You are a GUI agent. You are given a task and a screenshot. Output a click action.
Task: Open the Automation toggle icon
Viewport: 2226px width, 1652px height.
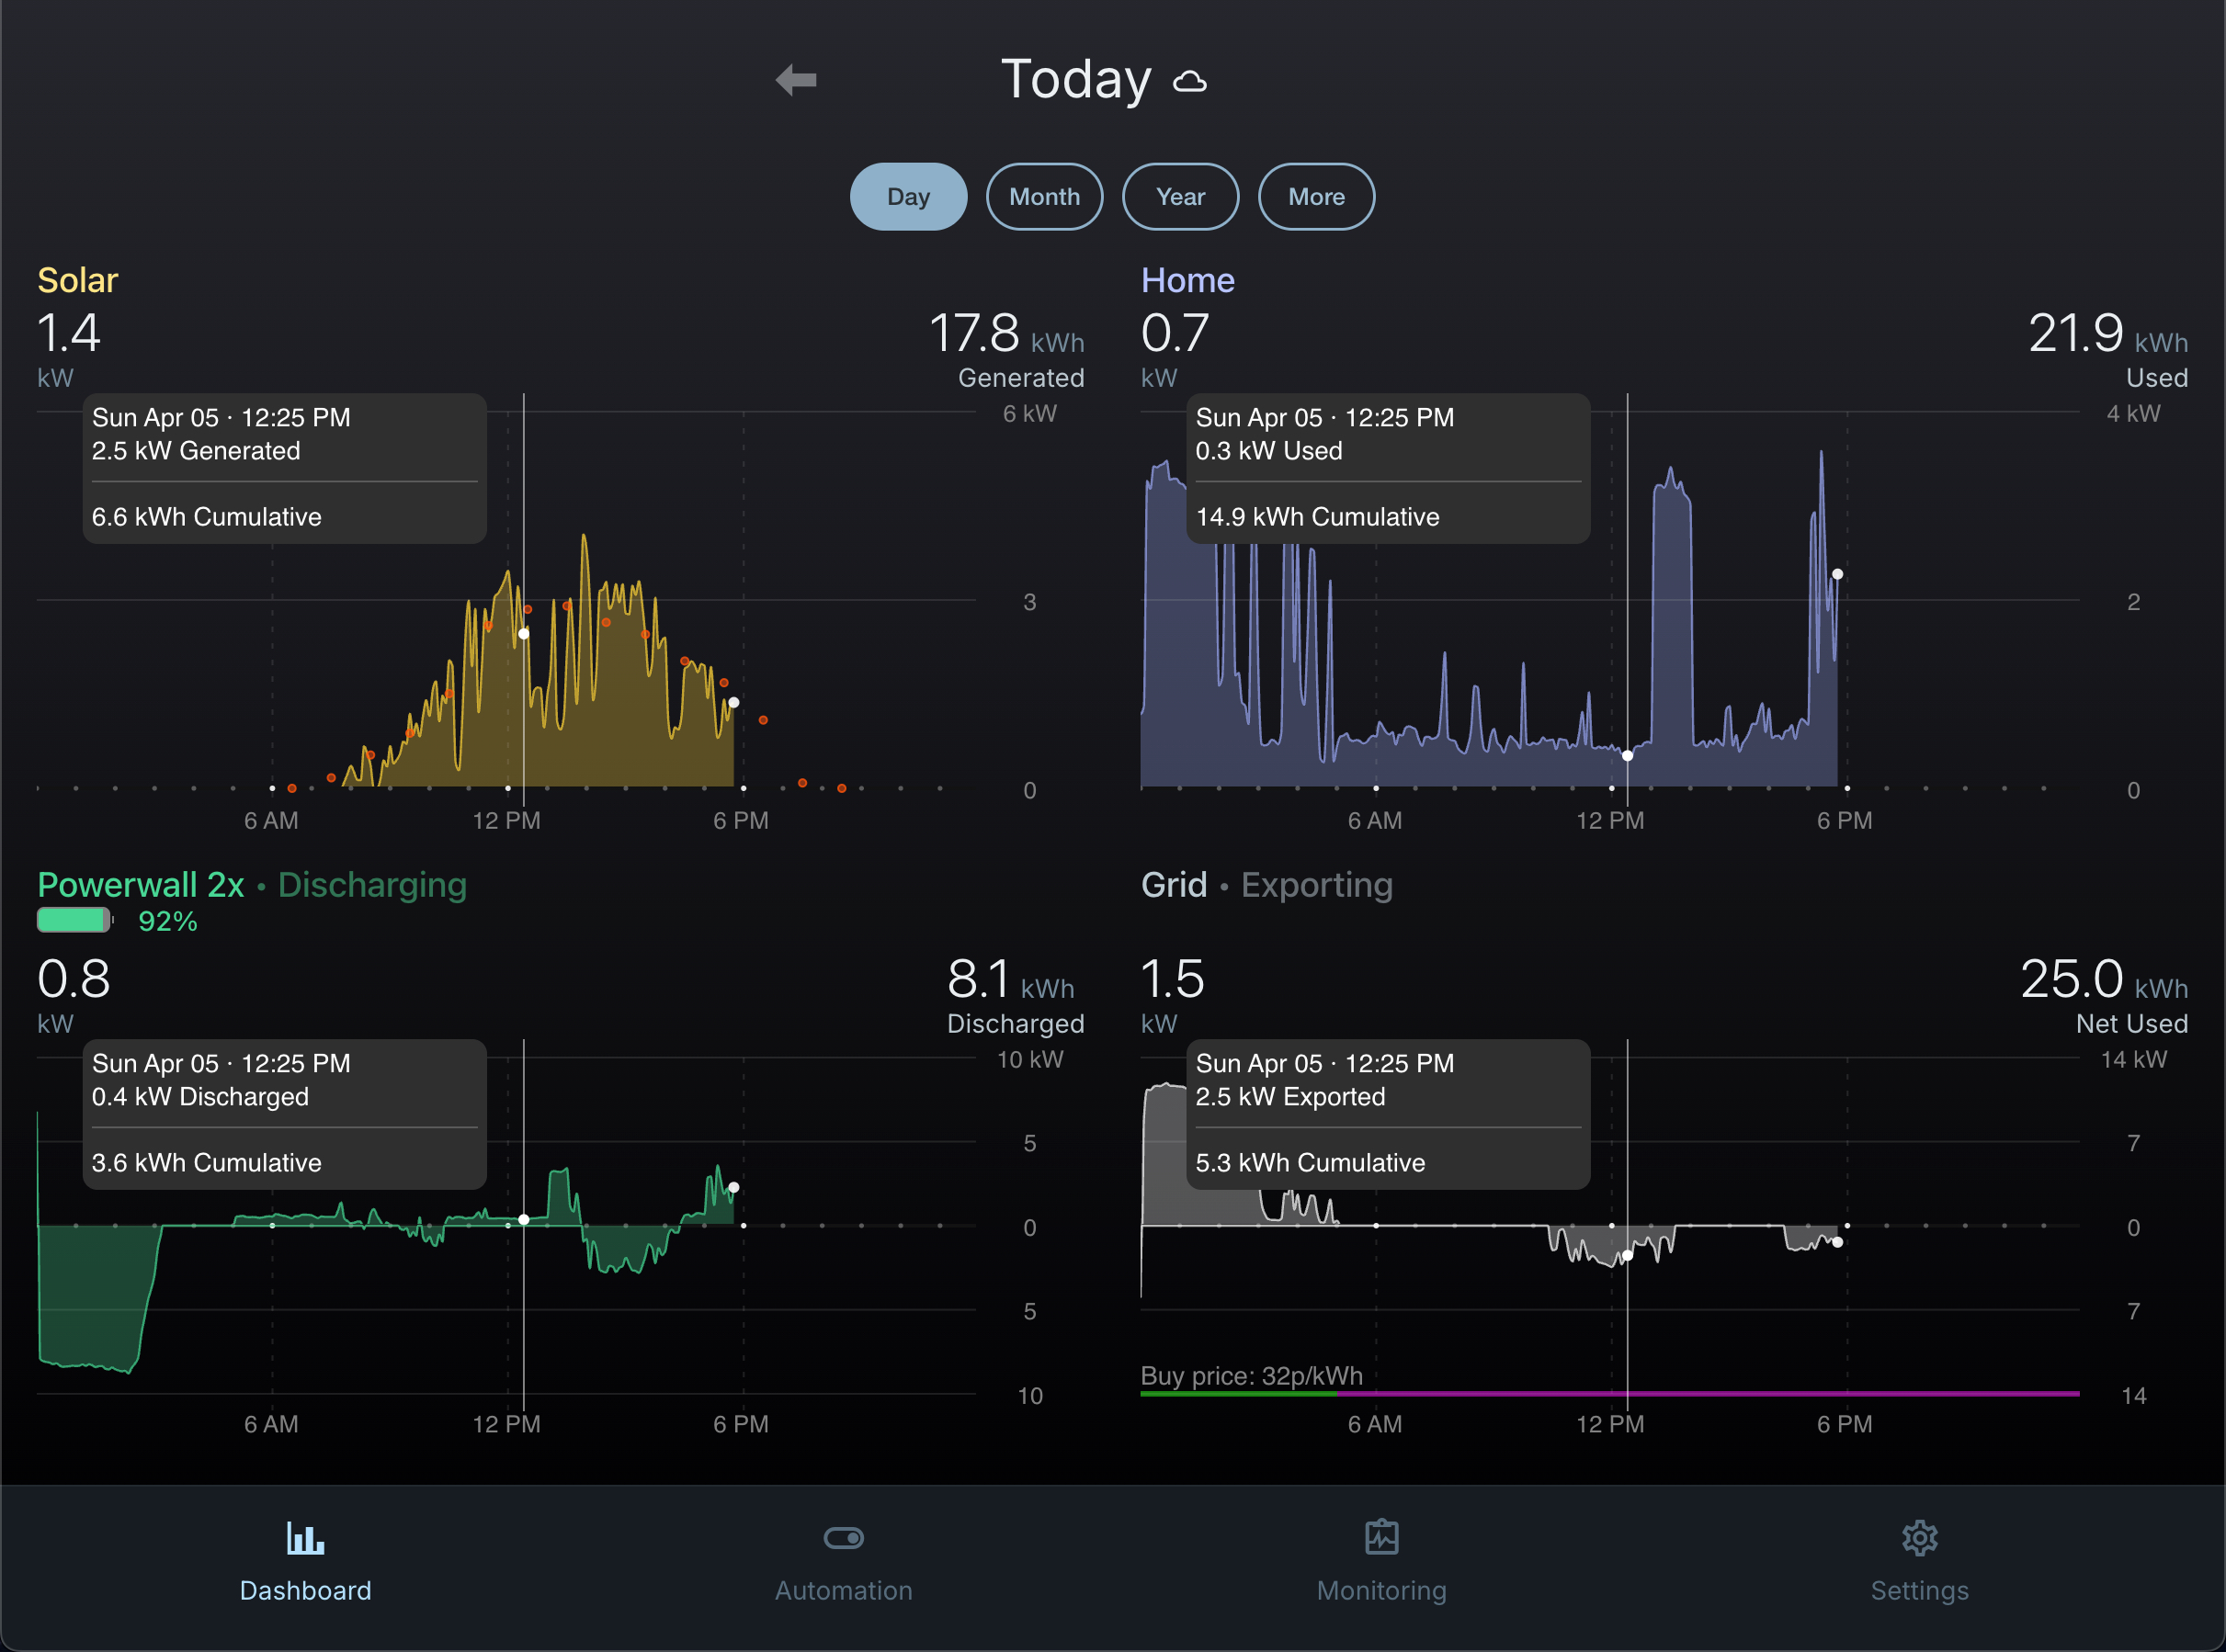(843, 1537)
